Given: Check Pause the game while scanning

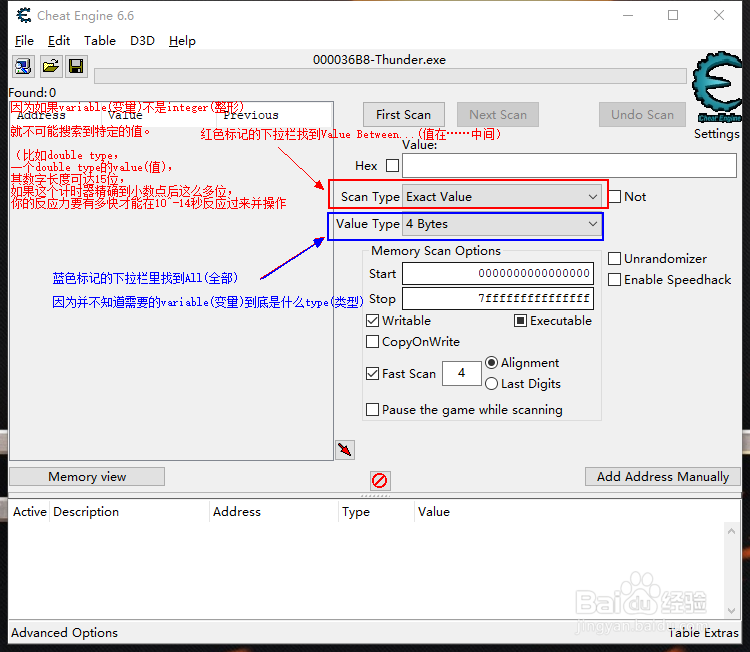Looking at the screenshot, I should [x=372, y=409].
